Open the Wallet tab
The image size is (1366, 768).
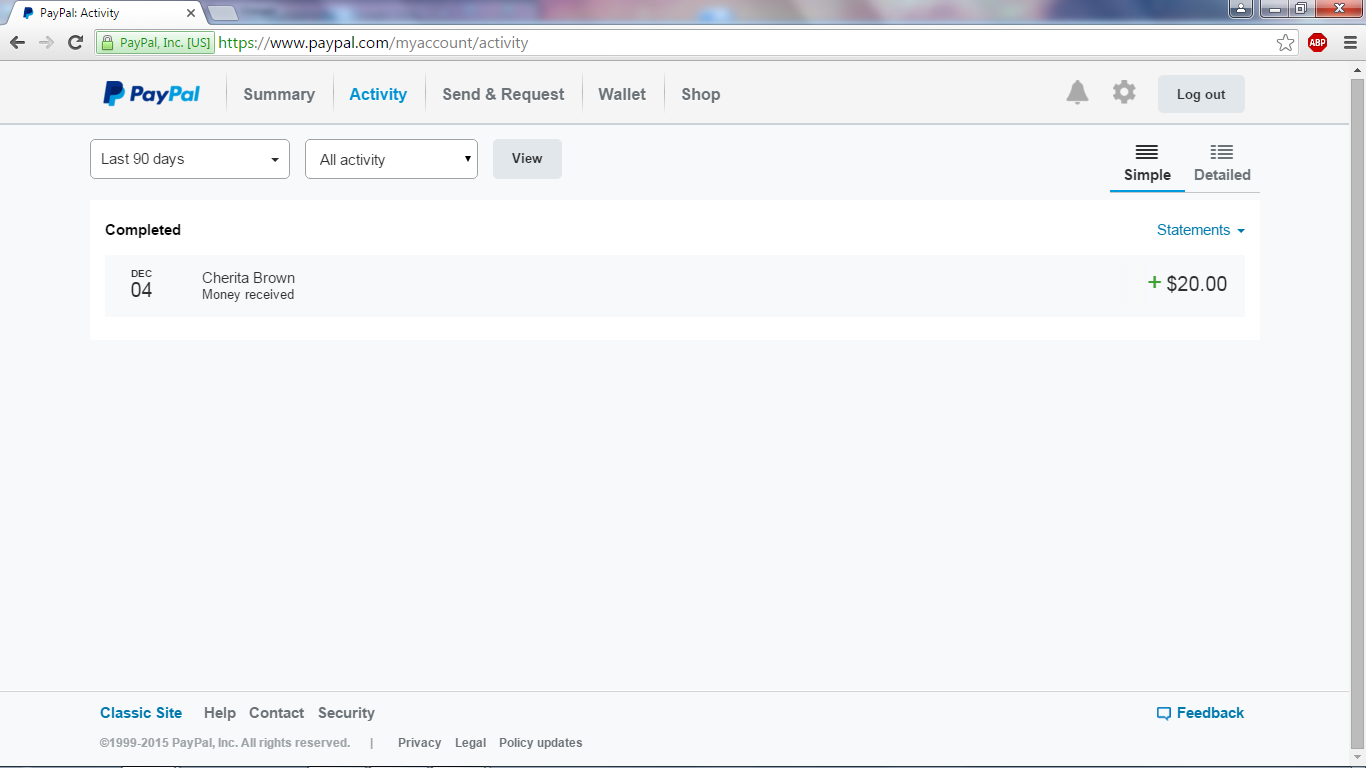pyautogui.click(x=622, y=94)
